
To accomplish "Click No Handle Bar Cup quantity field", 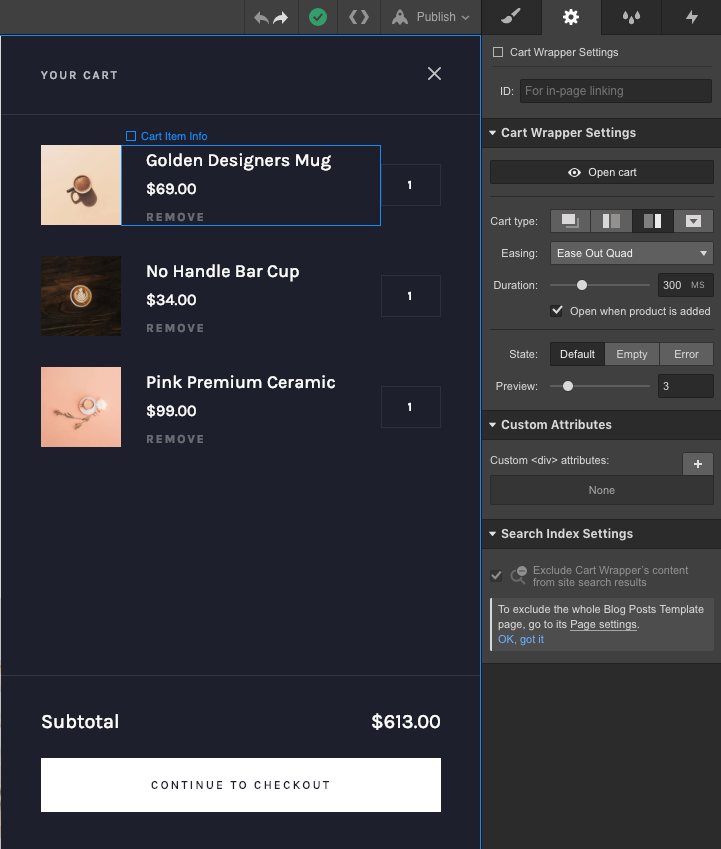I will [x=411, y=296].
